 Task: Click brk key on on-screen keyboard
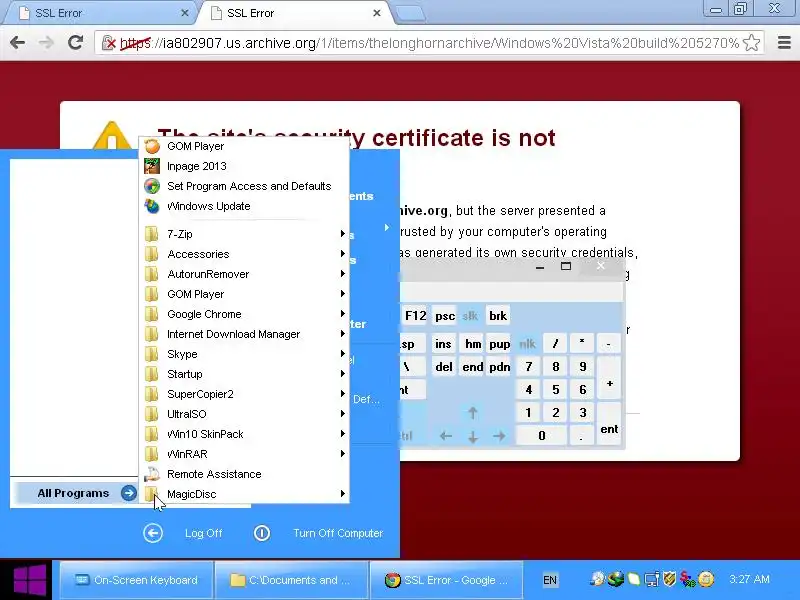coord(498,316)
